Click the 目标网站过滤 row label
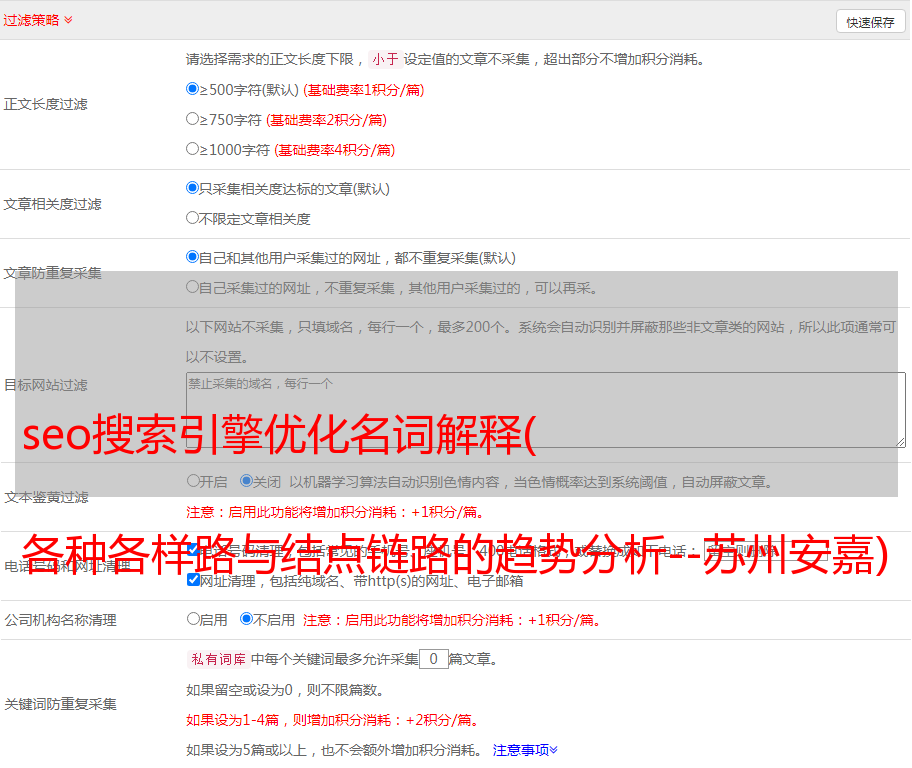912x768 pixels. (45, 385)
